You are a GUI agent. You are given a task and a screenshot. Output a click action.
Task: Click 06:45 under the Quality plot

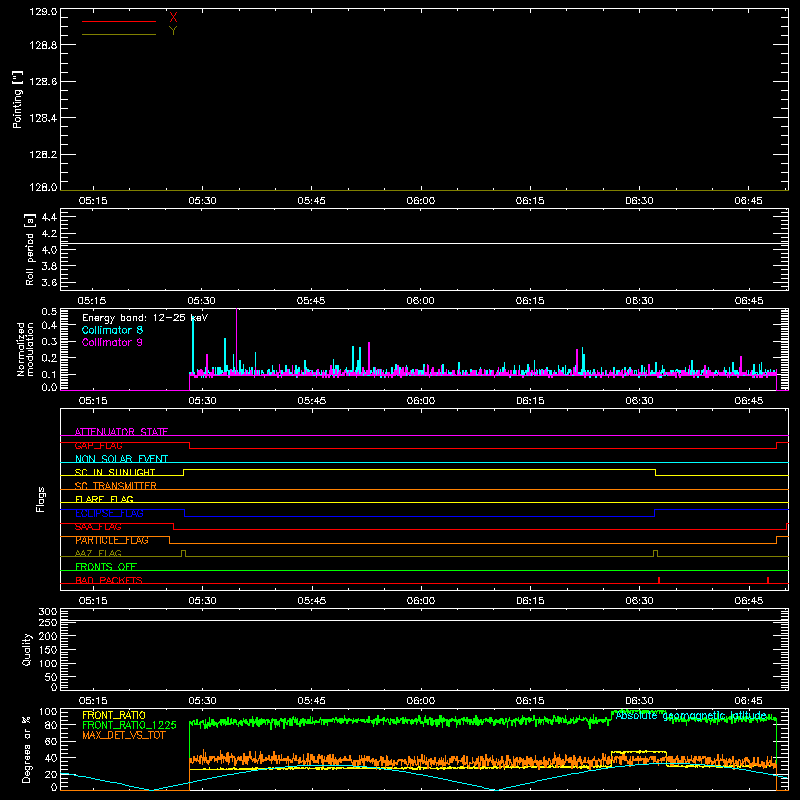[x=748, y=701]
